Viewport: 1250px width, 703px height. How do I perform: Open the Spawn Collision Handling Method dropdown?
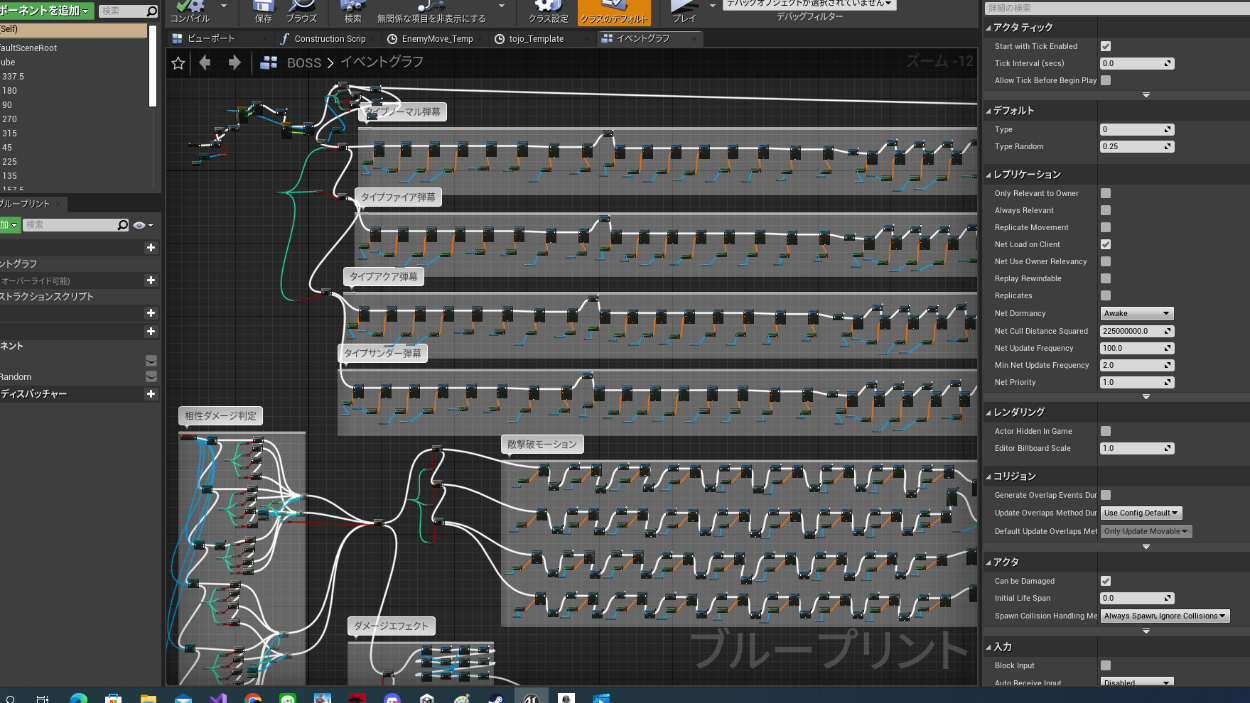pyautogui.click(x=1164, y=616)
